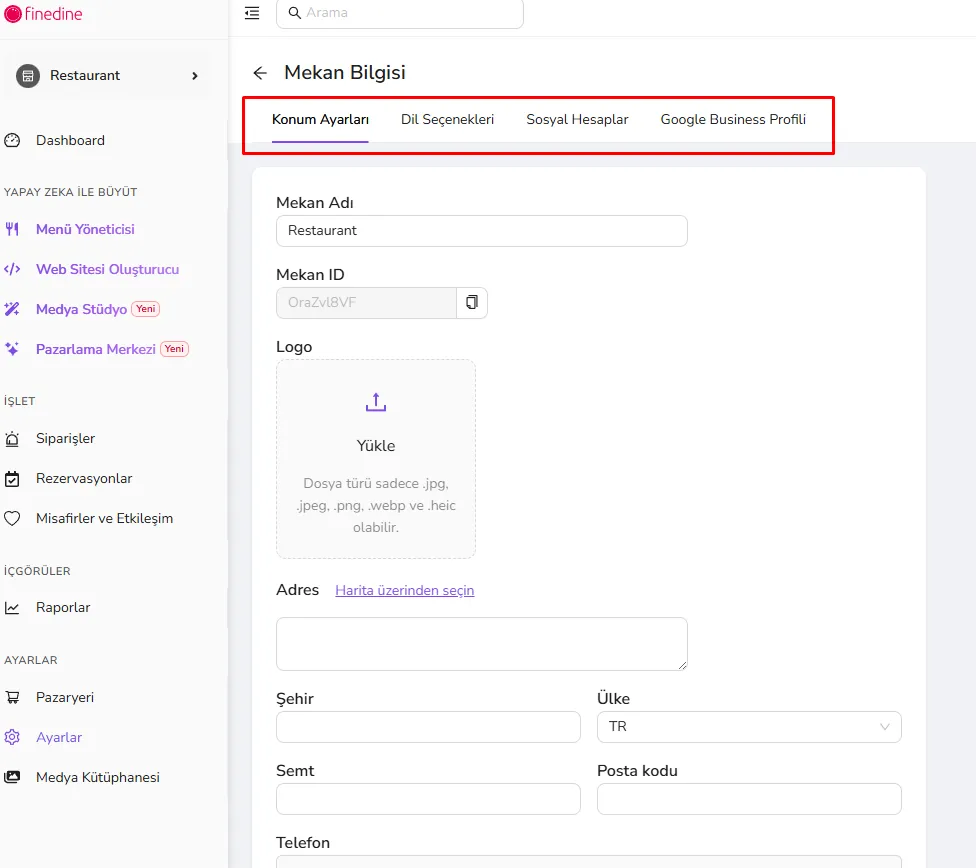The height and width of the screenshot is (868, 976).
Task: Copy the Mekan ID value
Action: pyautogui.click(x=472, y=303)
